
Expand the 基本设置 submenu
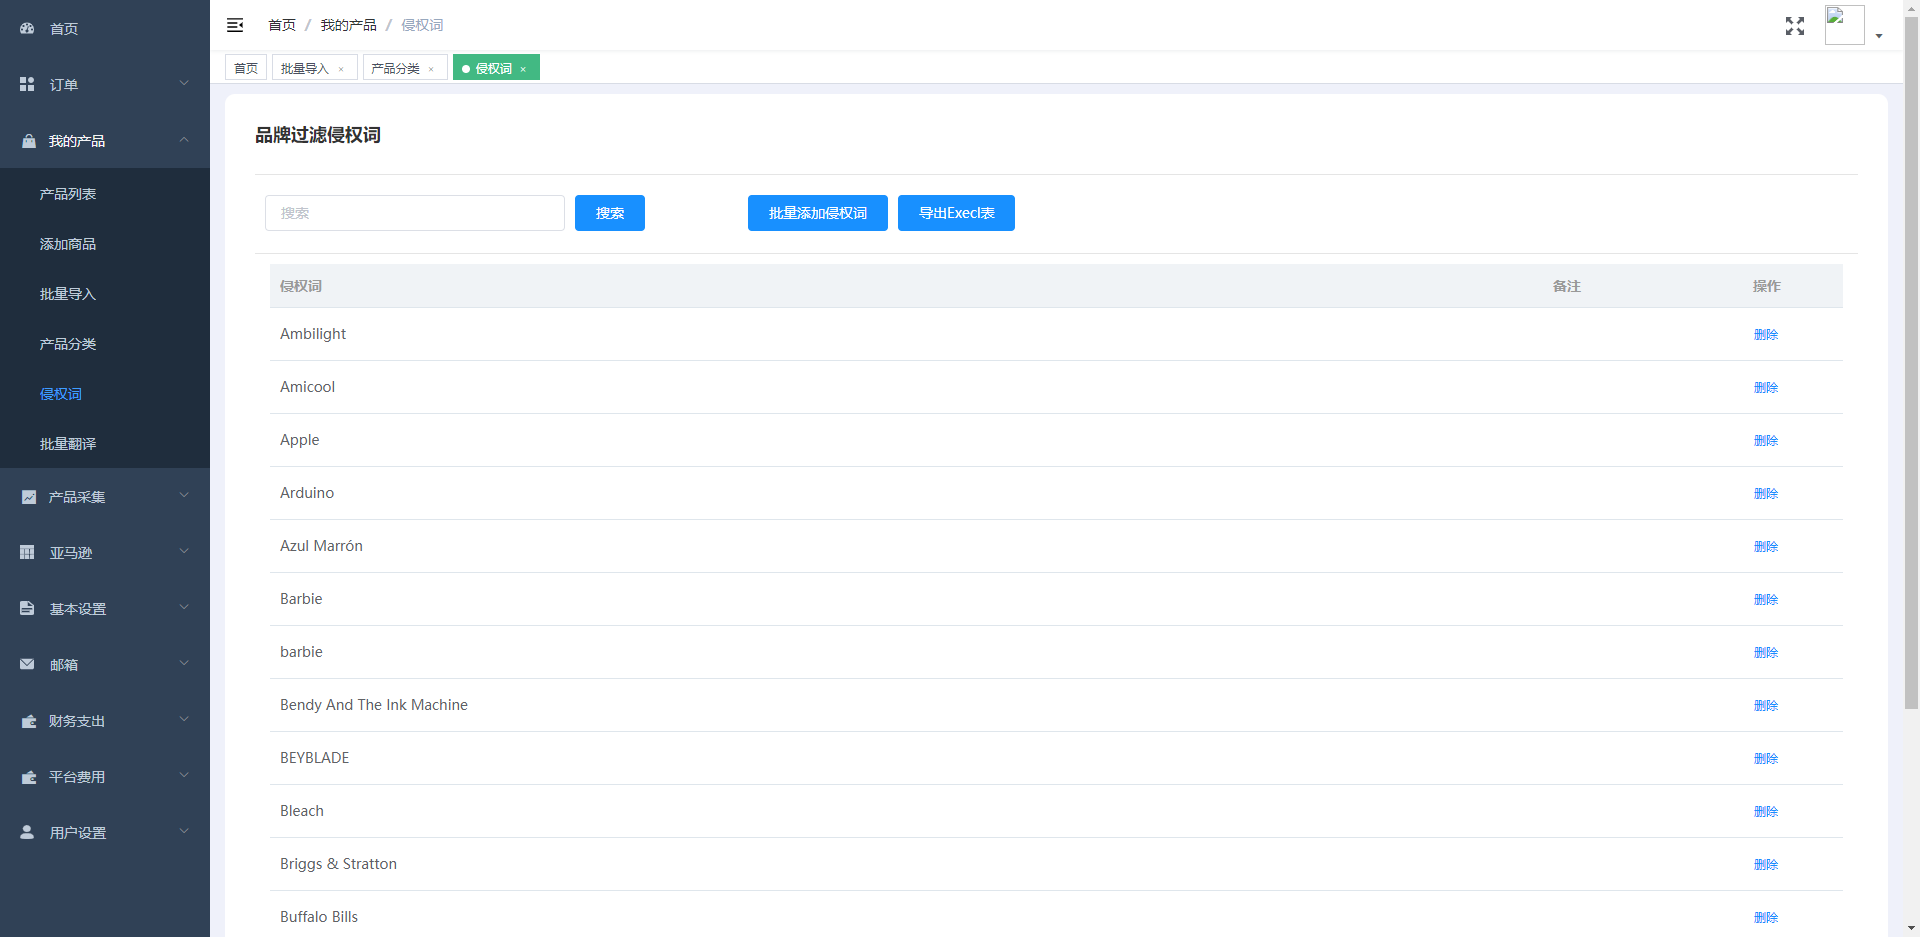tap(184, 608)
